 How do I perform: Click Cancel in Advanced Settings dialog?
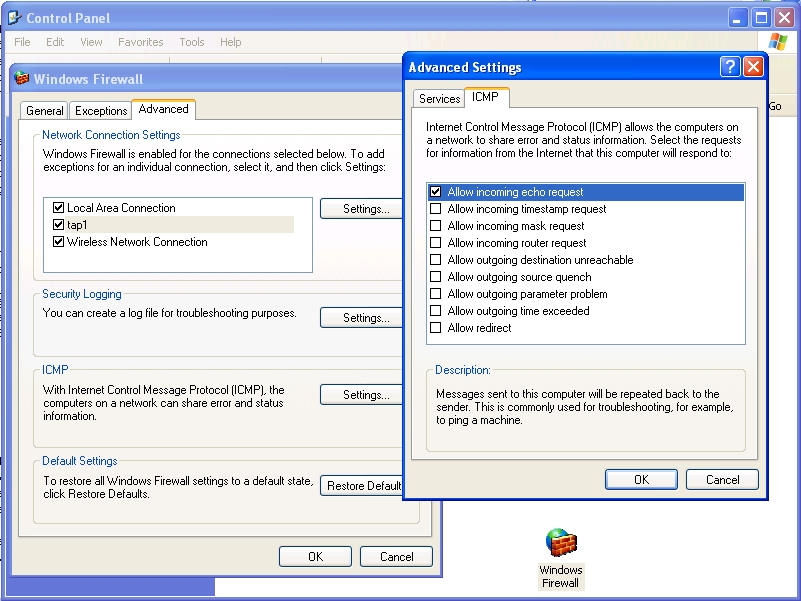coord(722,480)
